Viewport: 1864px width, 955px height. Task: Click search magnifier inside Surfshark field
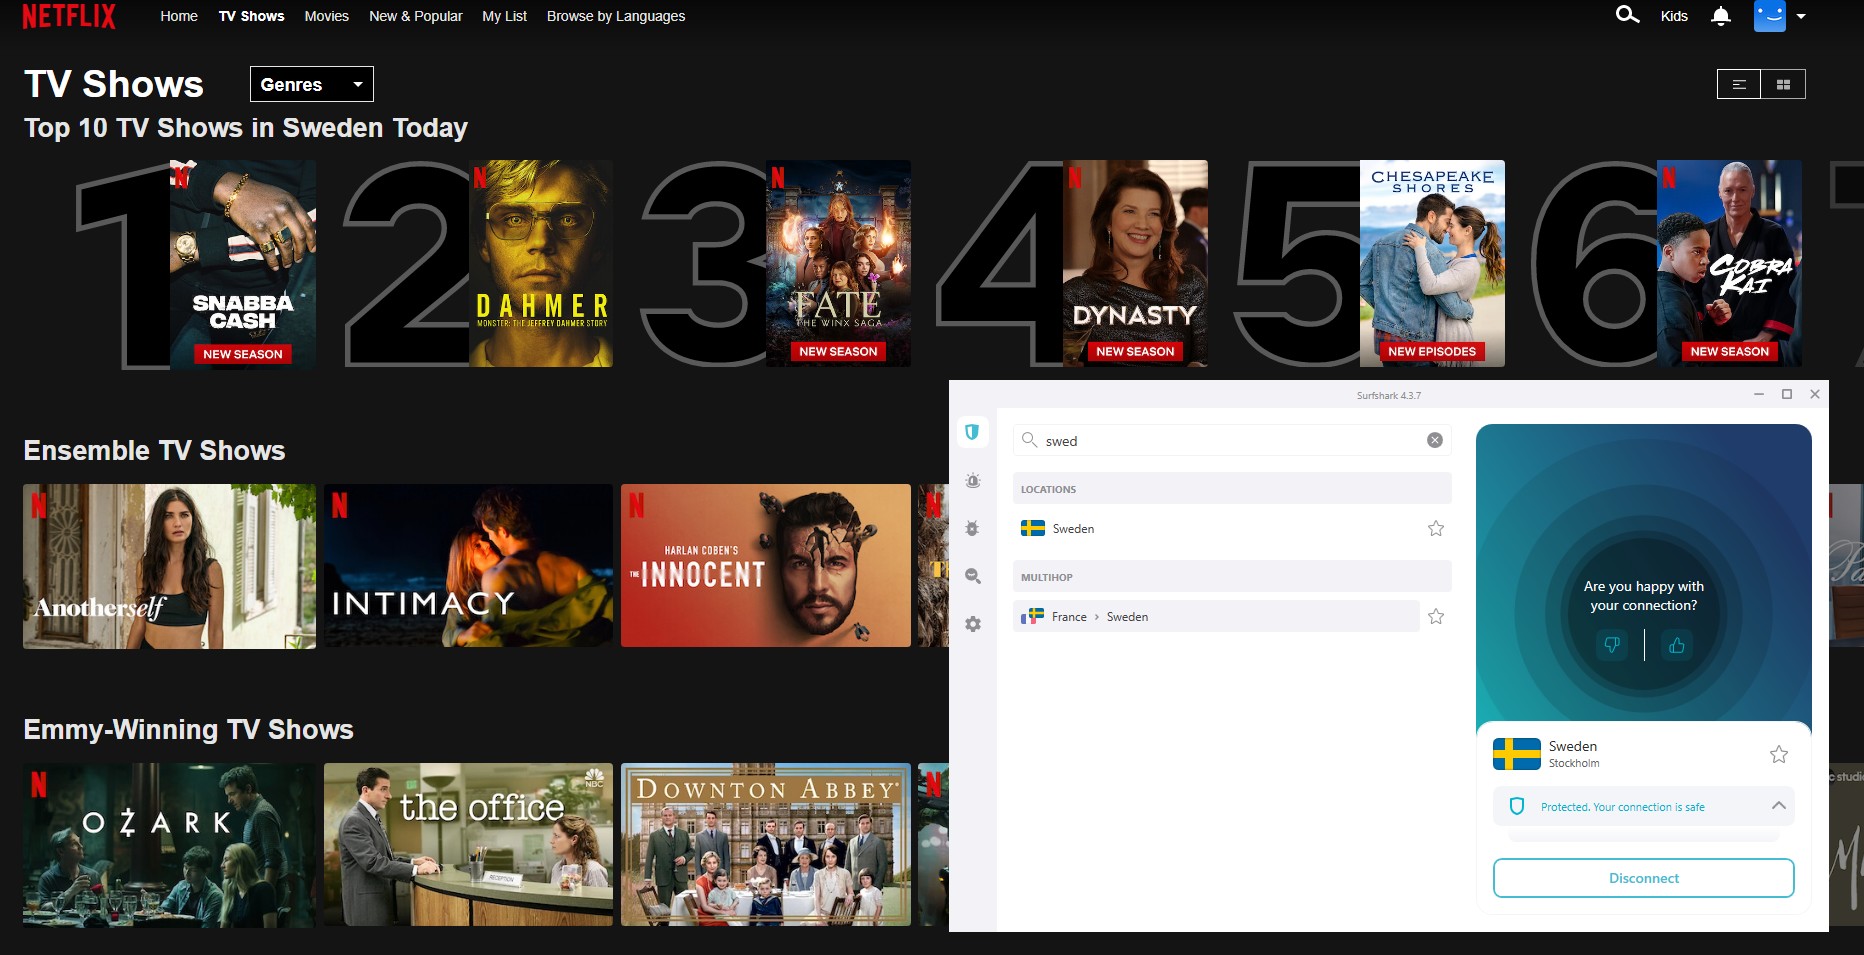pos(1029,440)
